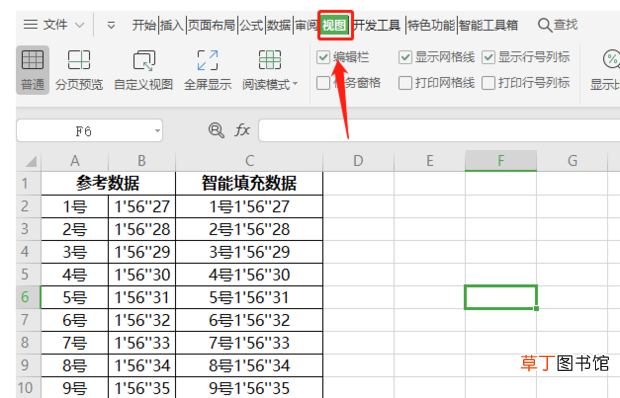Enable the 打印网格线 checkbox
The width and height of the screenshot is (620, 398).
click(405, 83)
